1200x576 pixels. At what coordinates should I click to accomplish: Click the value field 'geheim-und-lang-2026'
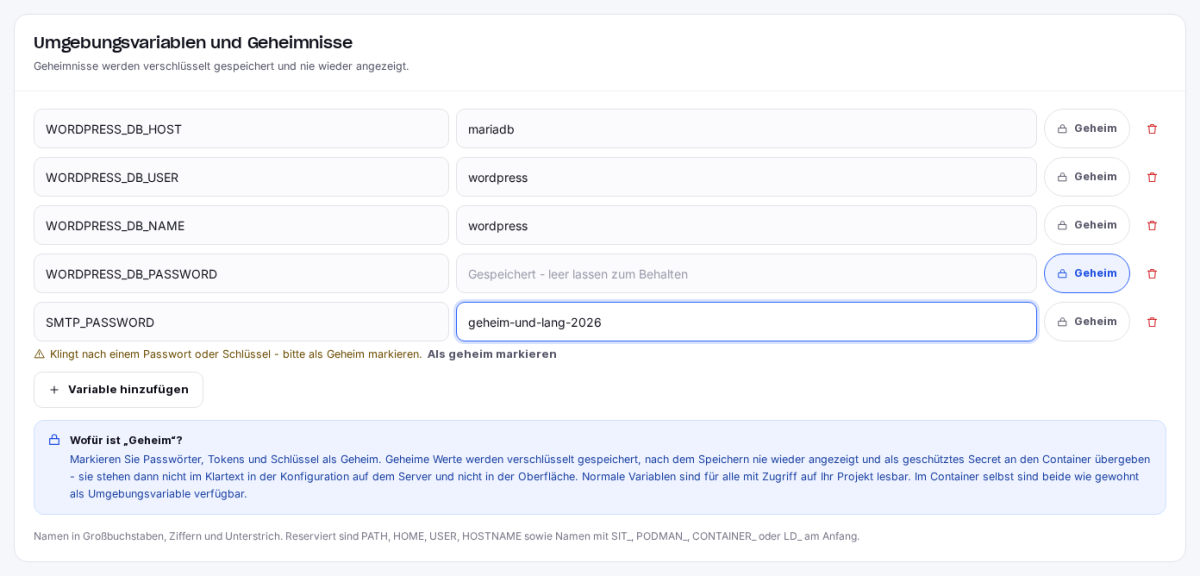tap(746, 322)
